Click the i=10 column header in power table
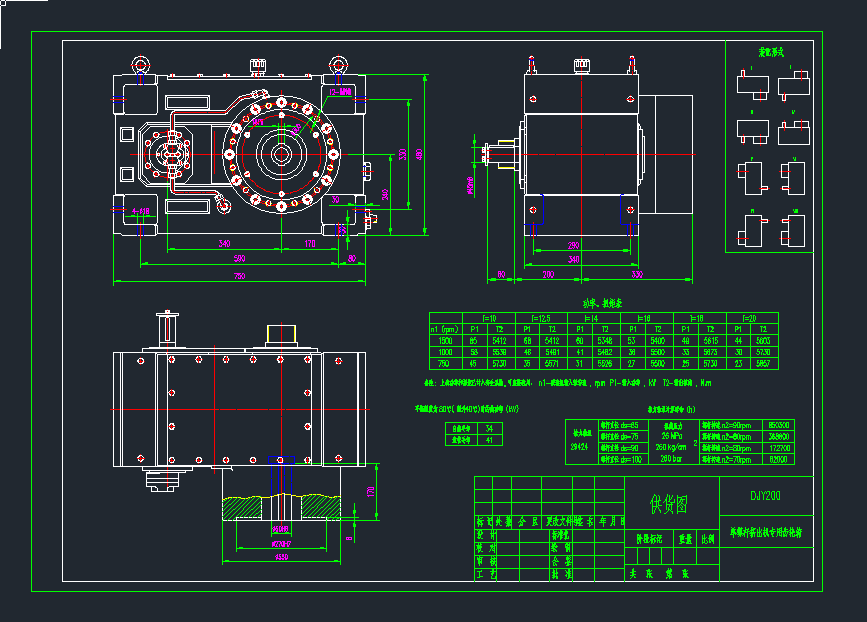 click(x=488, y=317)
